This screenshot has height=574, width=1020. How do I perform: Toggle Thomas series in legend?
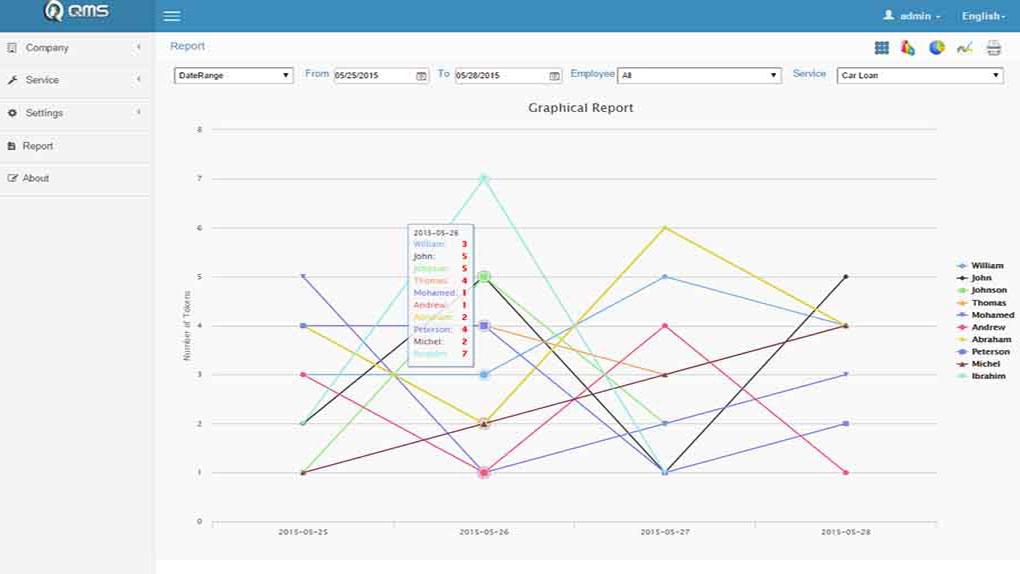click(982, 303)
